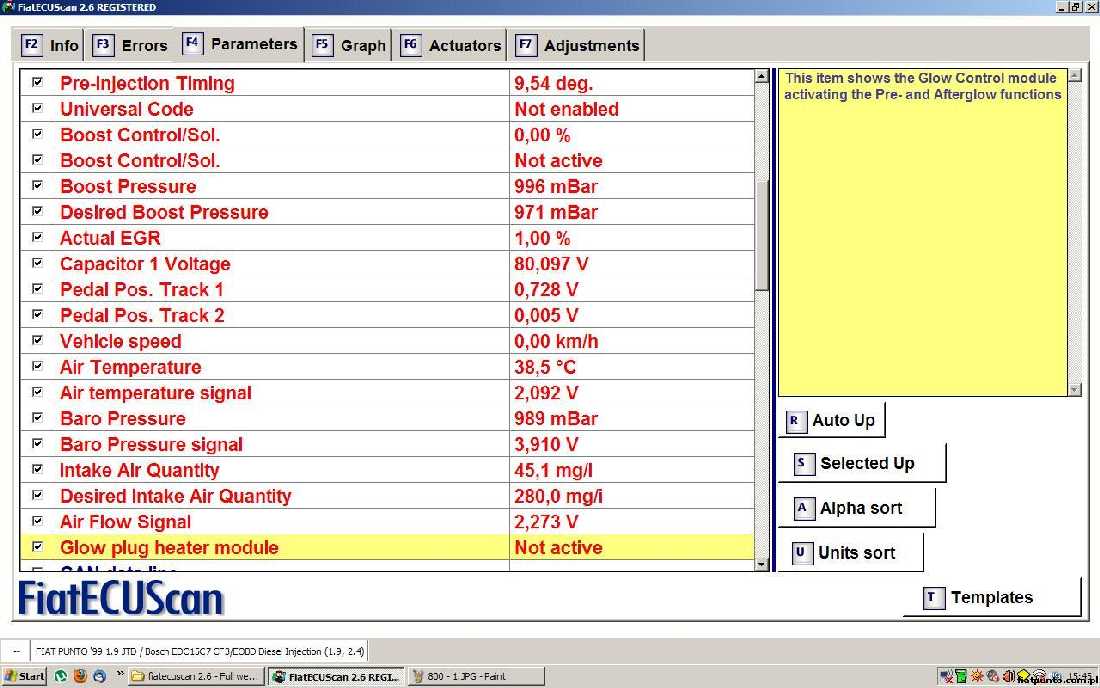Sort parameters with Alpha sort
The height and width of the screenshot is (688, 1100).
pyautogui.click(x=857, y=508)
